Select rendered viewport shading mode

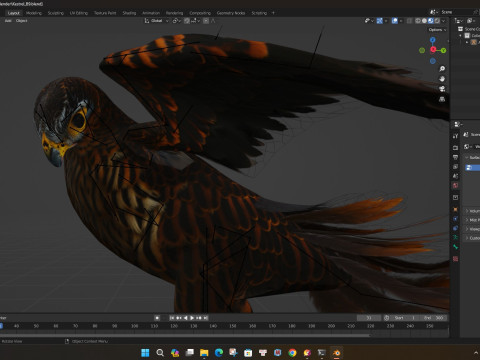click(437, 21)
